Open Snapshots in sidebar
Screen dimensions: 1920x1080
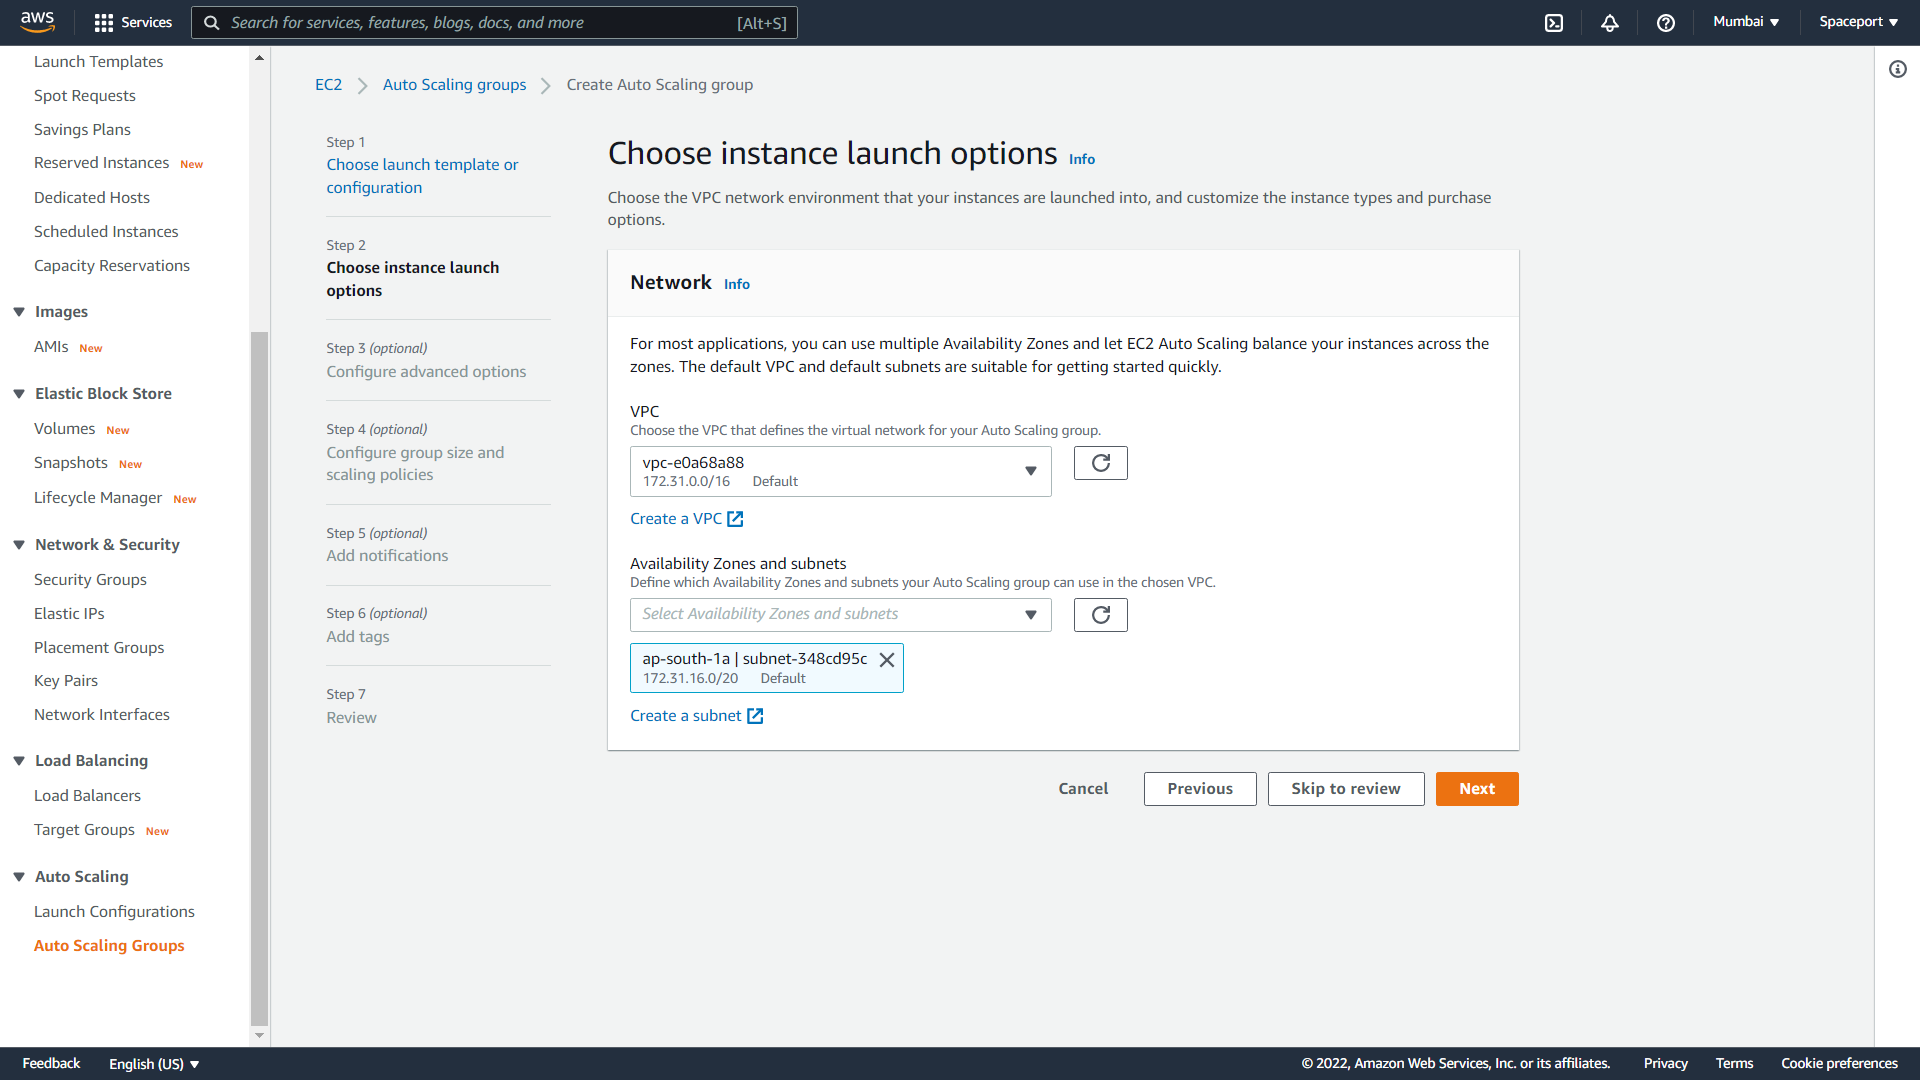click(x=70, y=463)
